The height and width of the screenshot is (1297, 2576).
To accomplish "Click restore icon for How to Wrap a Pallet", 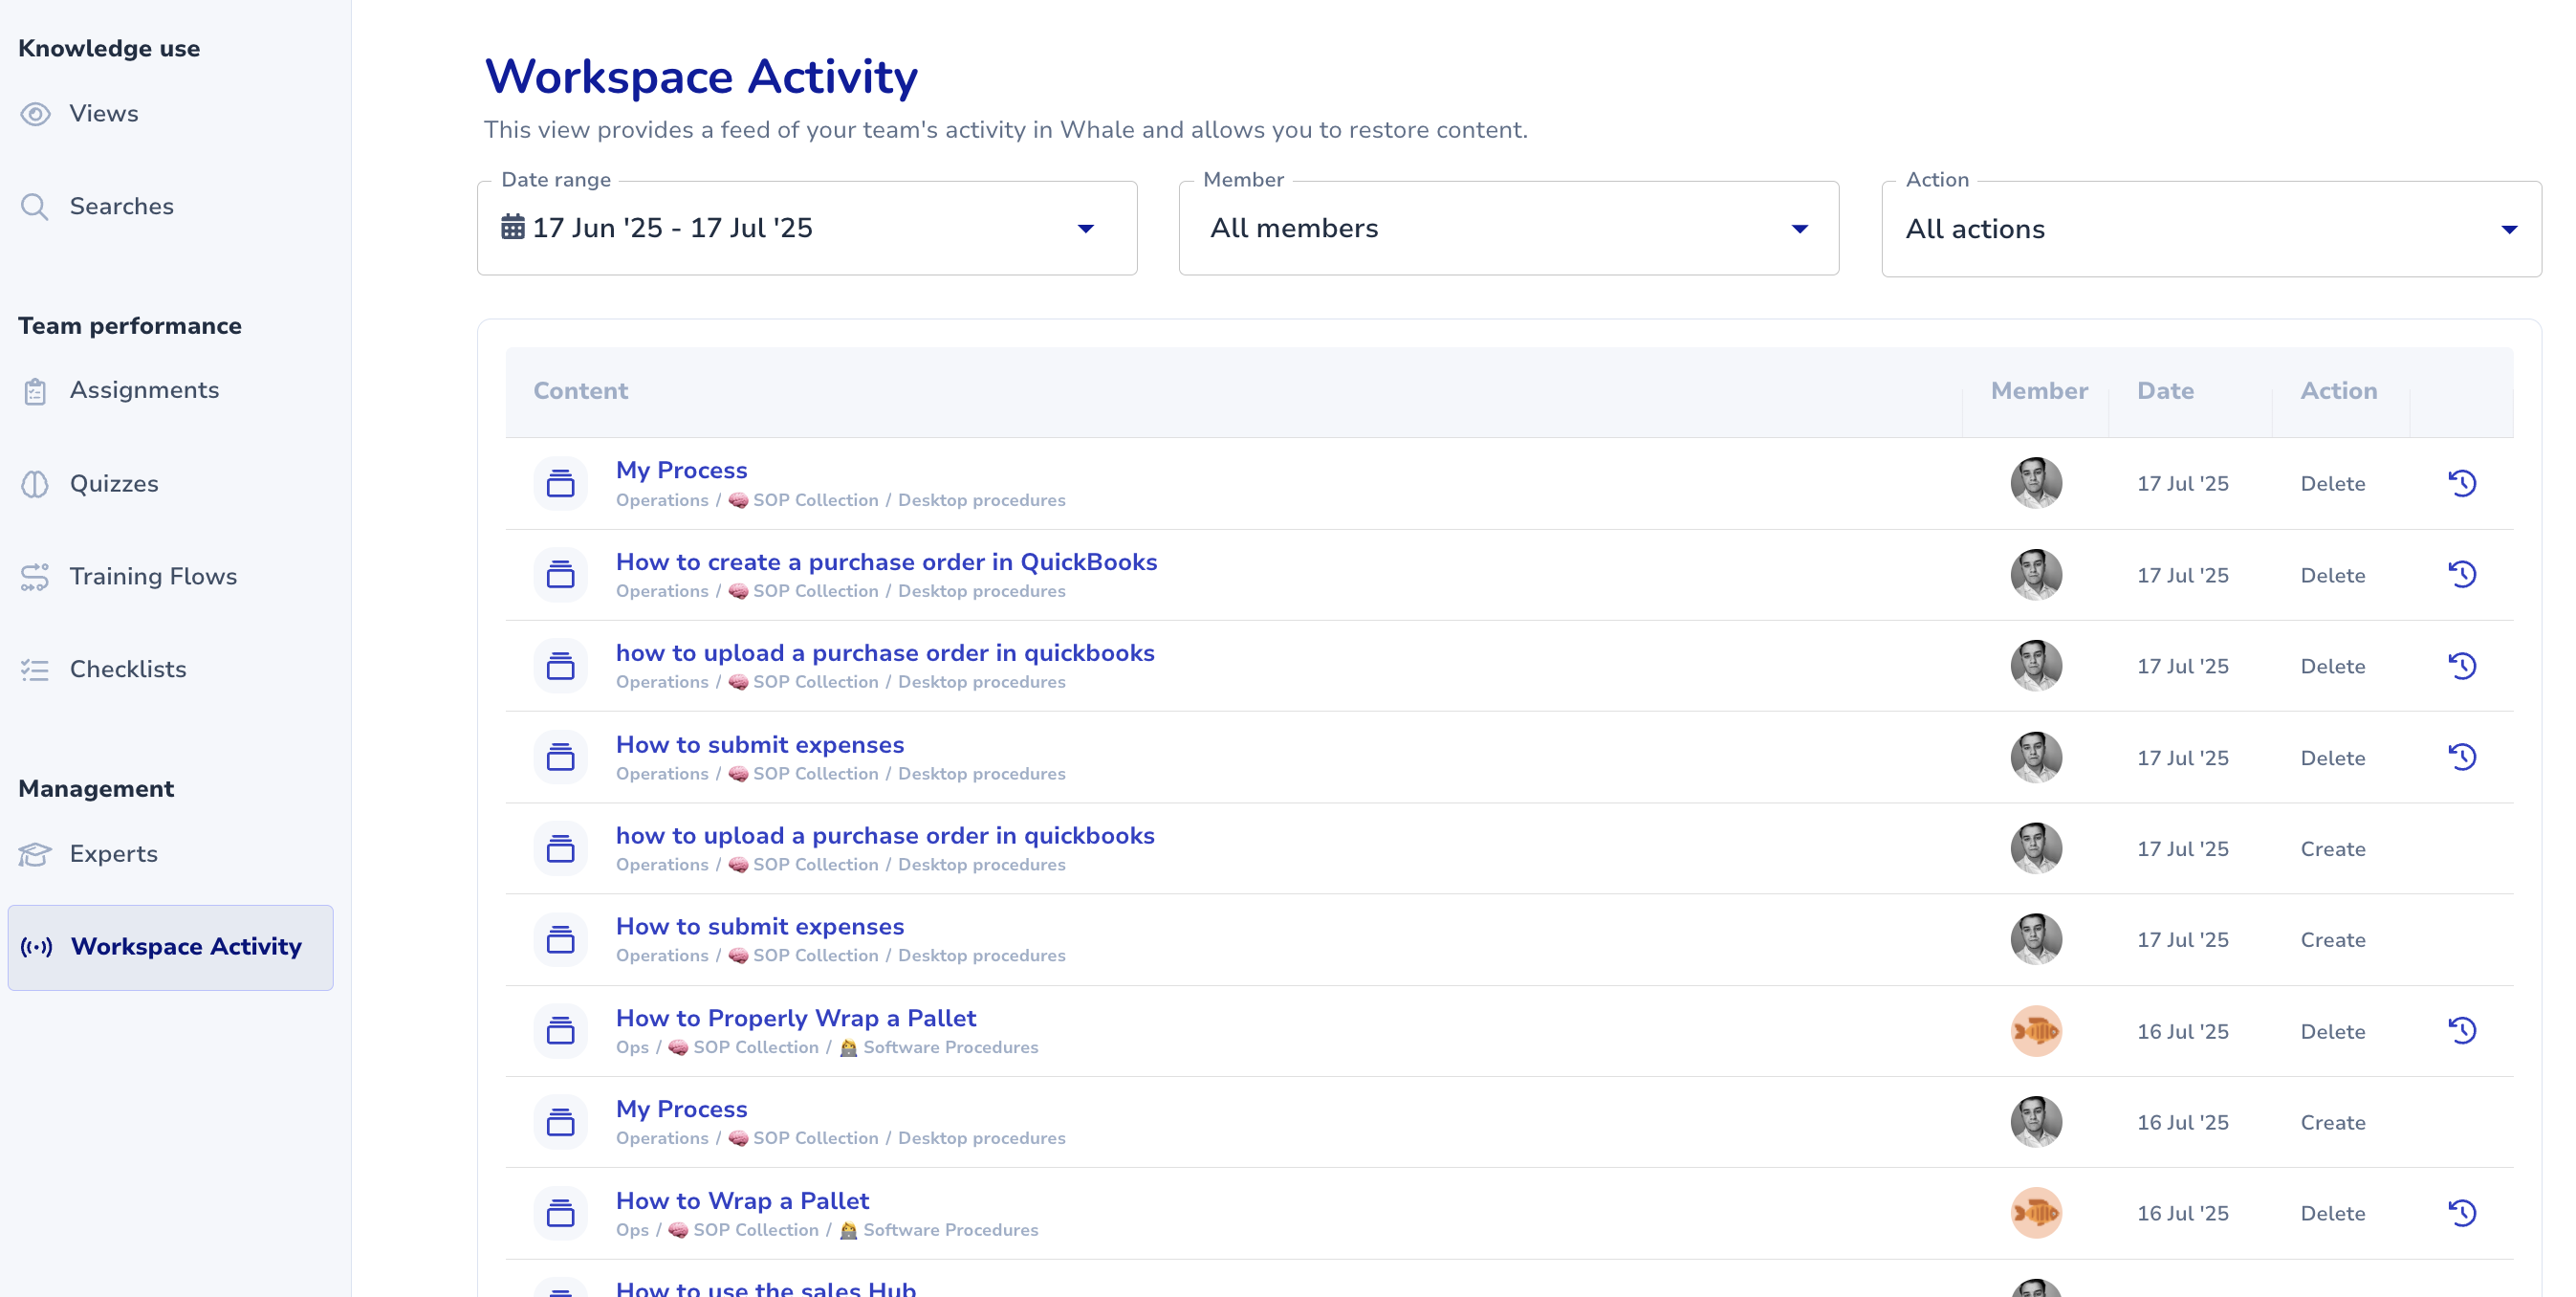I will 2462,1212.
